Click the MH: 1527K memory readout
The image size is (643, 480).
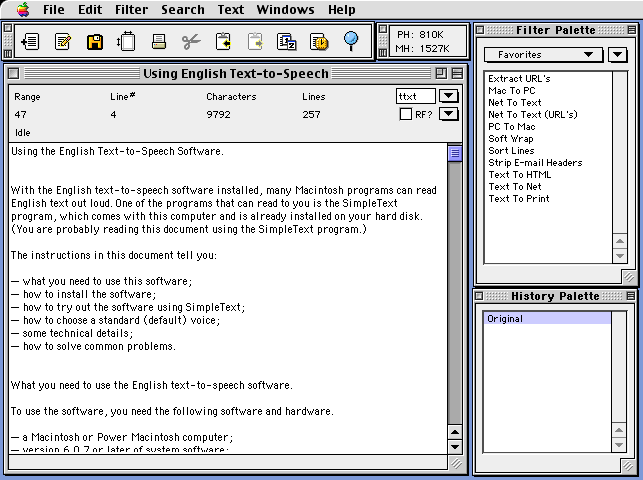(x=422, y=49)
